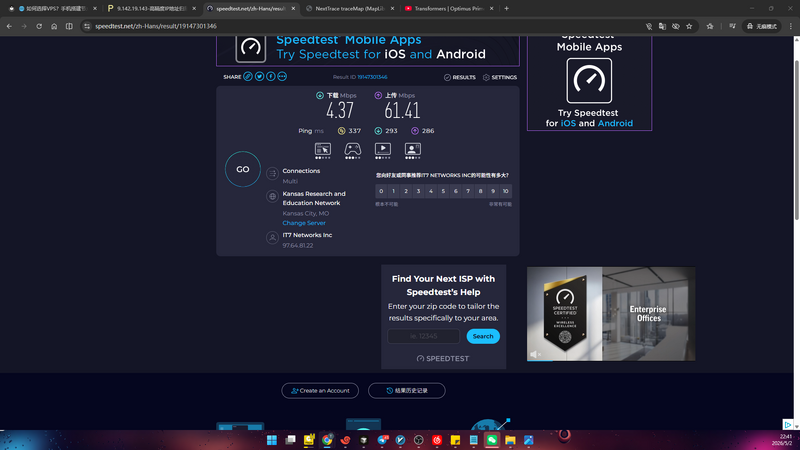Open the iOS link in sidebar ad
The height and width of the screenshot is (450, 800).
[568, 123]
